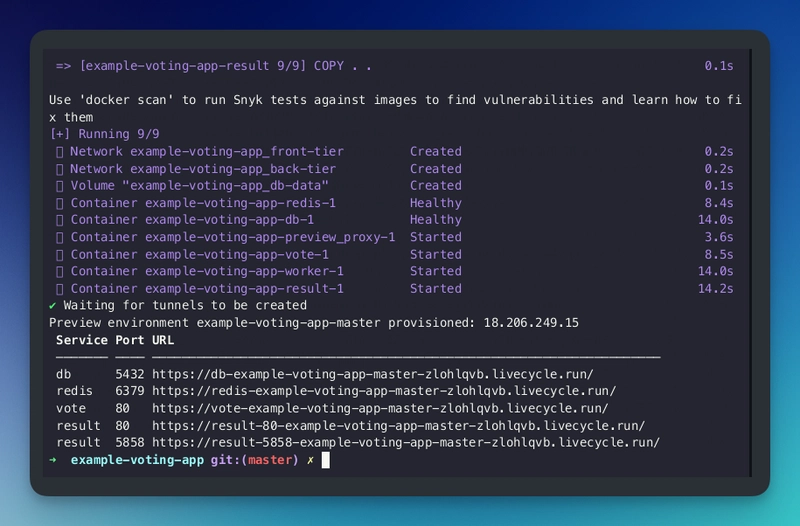Open the result-5858 livecycle.run URL
This screenshot has height=526, width=800.
pyautogui.click(x=405, y=442)
